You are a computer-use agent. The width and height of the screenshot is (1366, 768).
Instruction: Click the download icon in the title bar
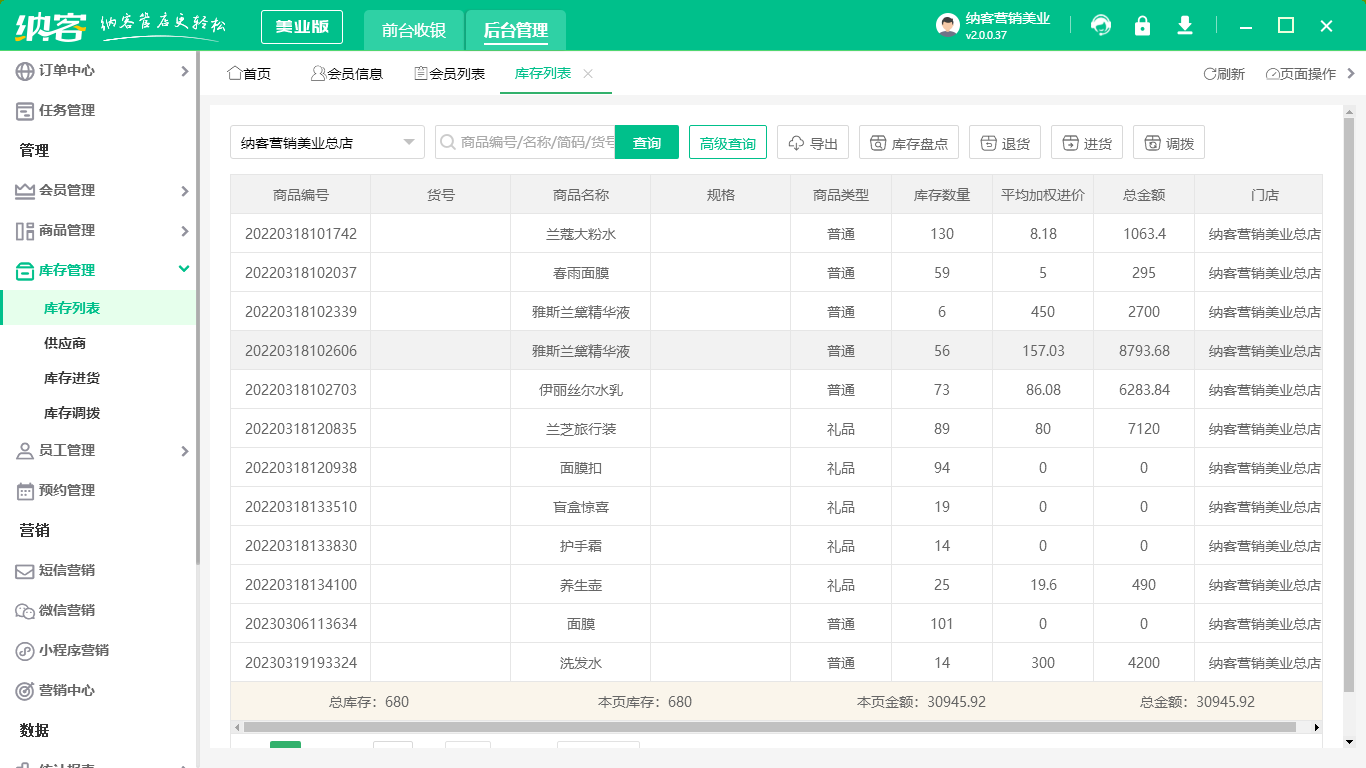[x=1184, y=25]
